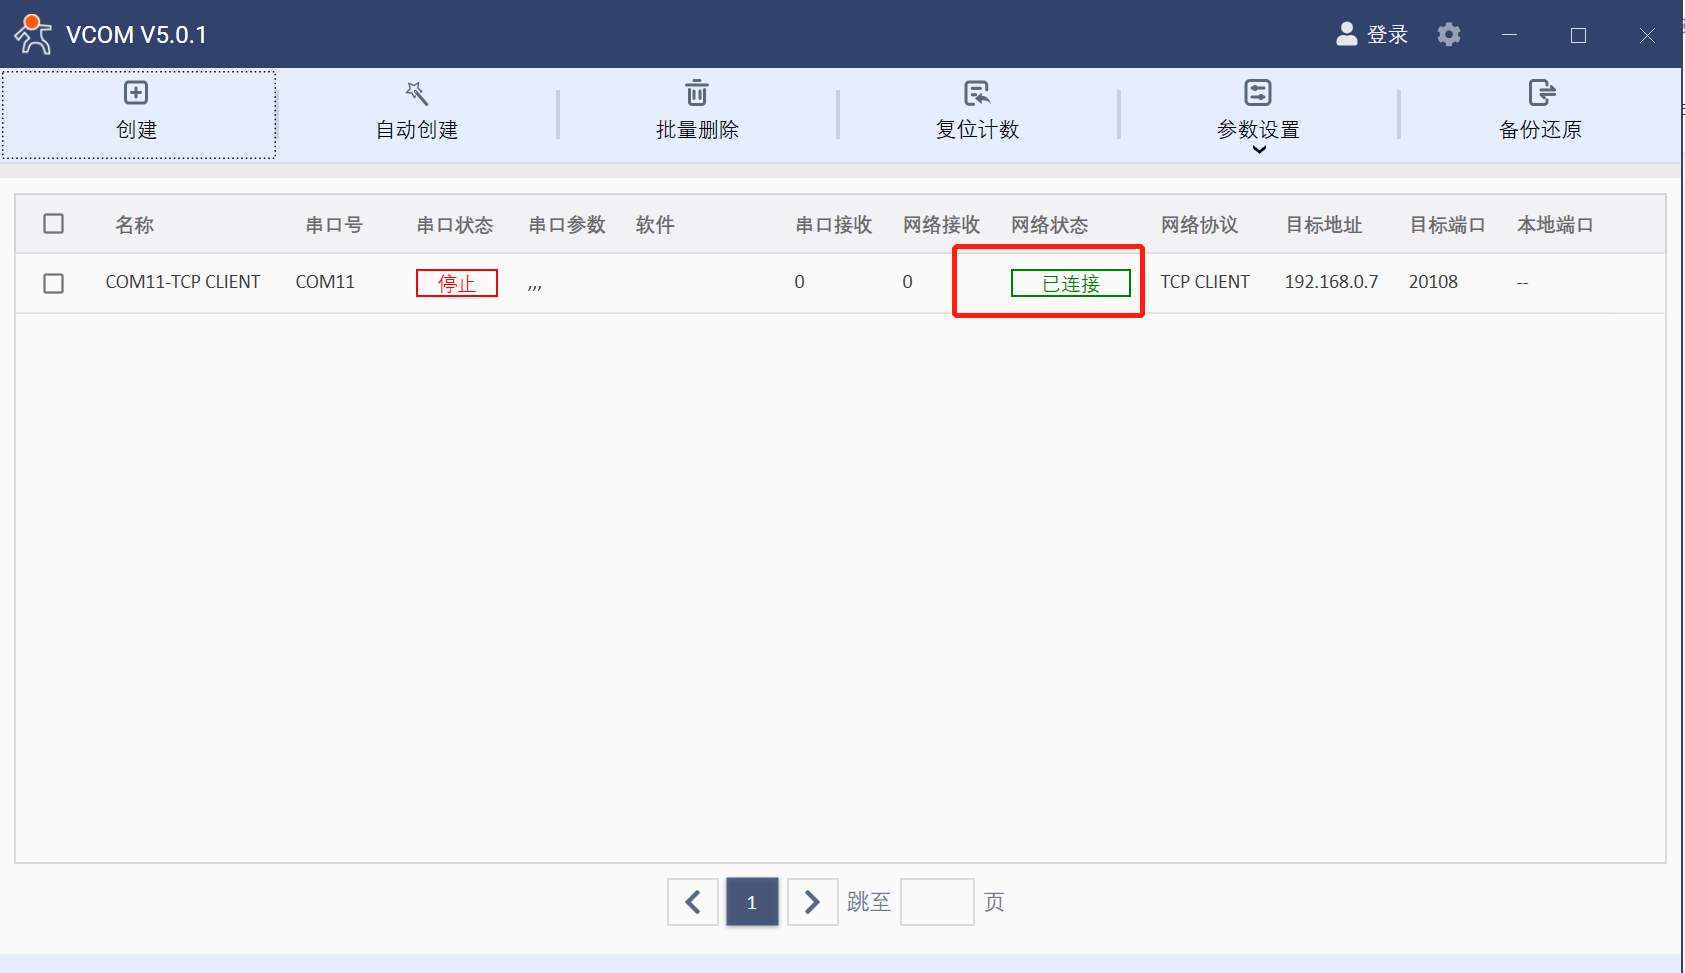The image size is (1685, 973).
Task: Click the 创建 create icon
Action: coord(136,93)
